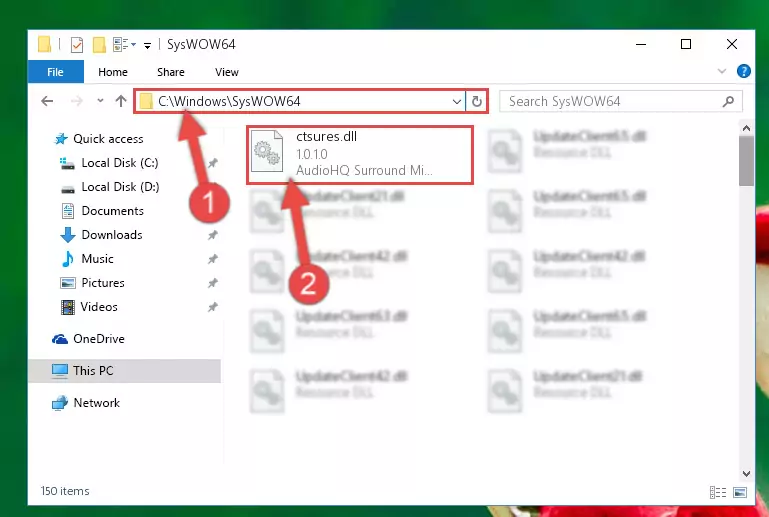
Task: Refresh the SysWOW64 folder
Action: pyautogui.click(x=477, y=102)
